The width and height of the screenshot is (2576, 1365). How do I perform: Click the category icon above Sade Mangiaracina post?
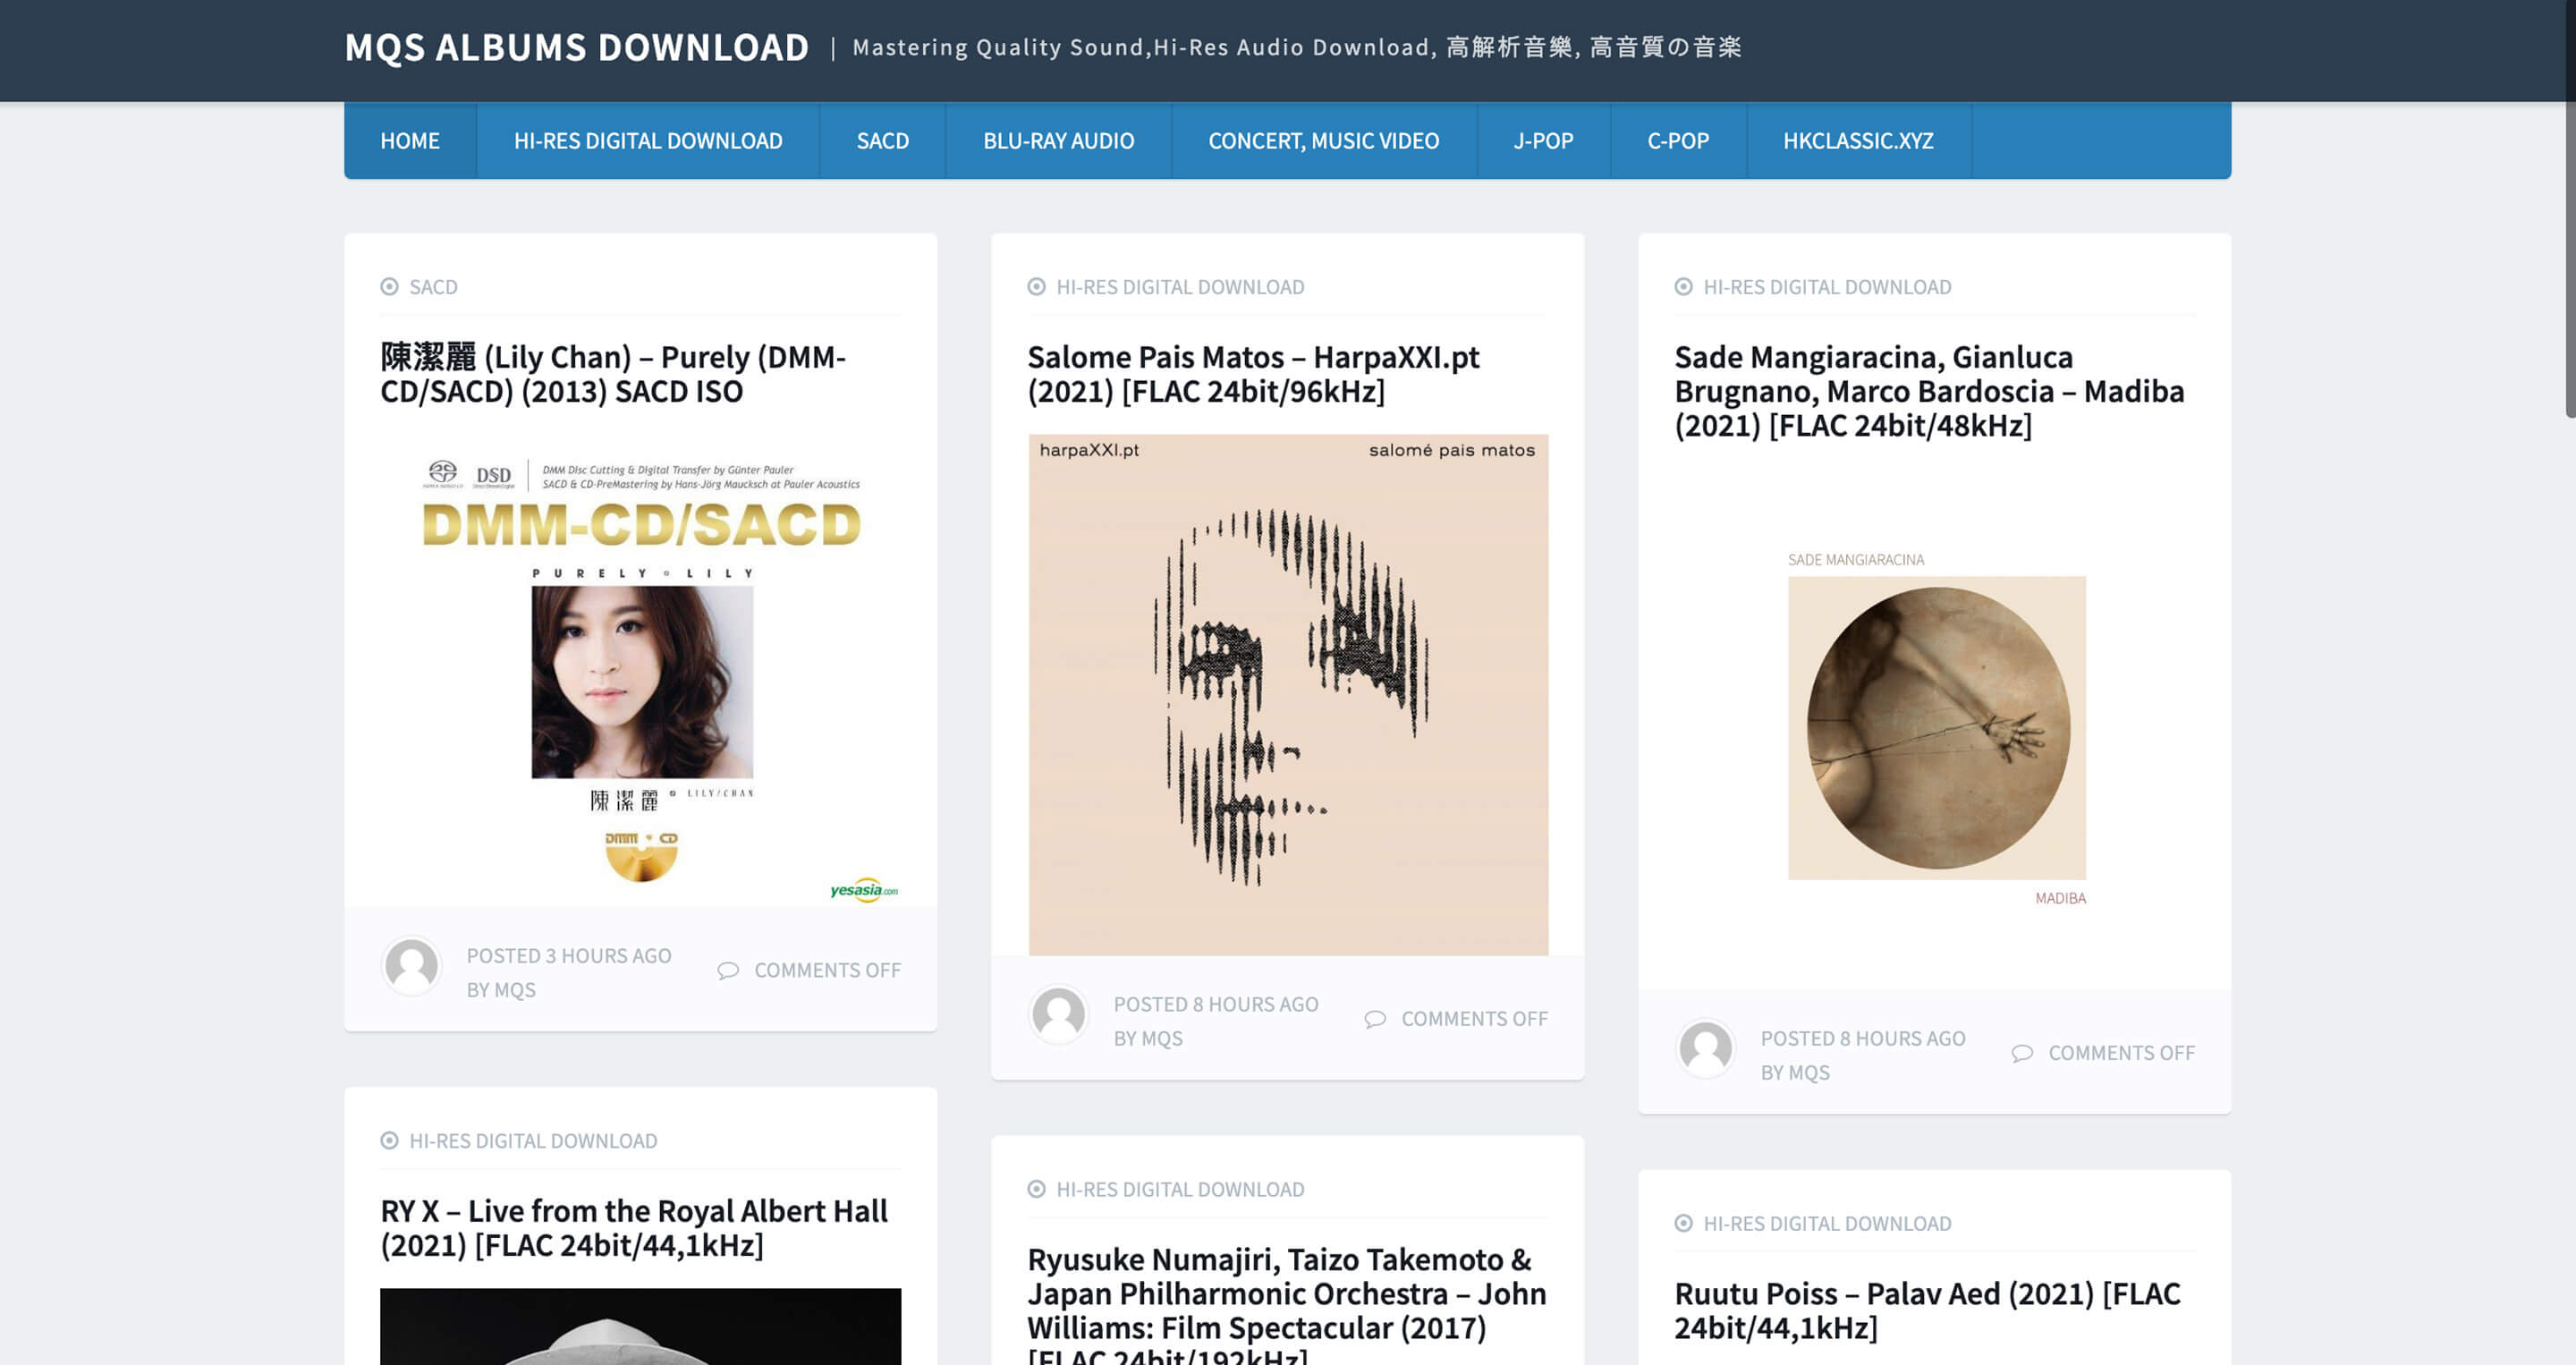[1683, 287]
